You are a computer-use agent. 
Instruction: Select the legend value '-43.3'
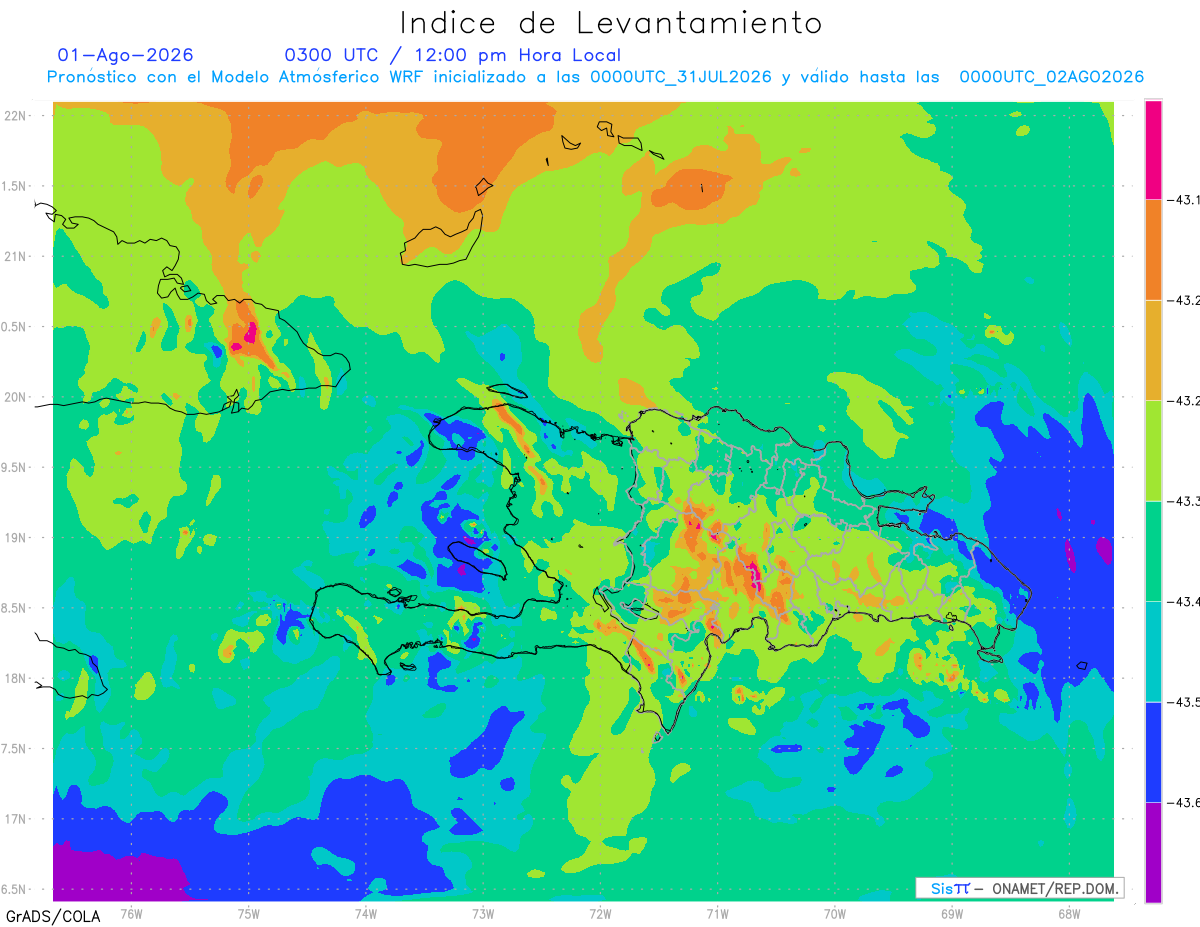point(1185,501)
